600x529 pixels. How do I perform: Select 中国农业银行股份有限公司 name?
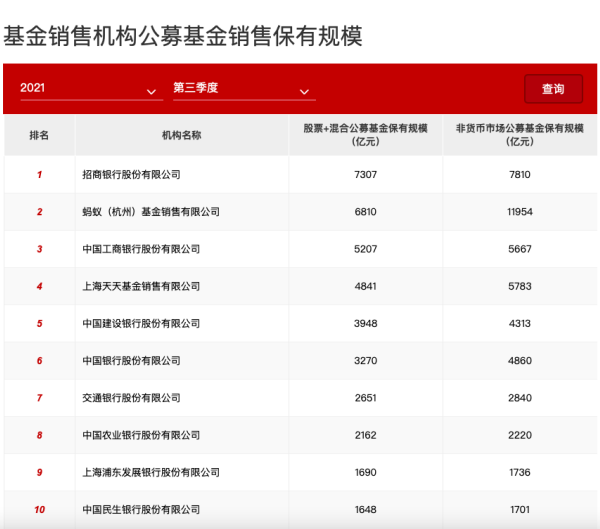coord(141,435)
